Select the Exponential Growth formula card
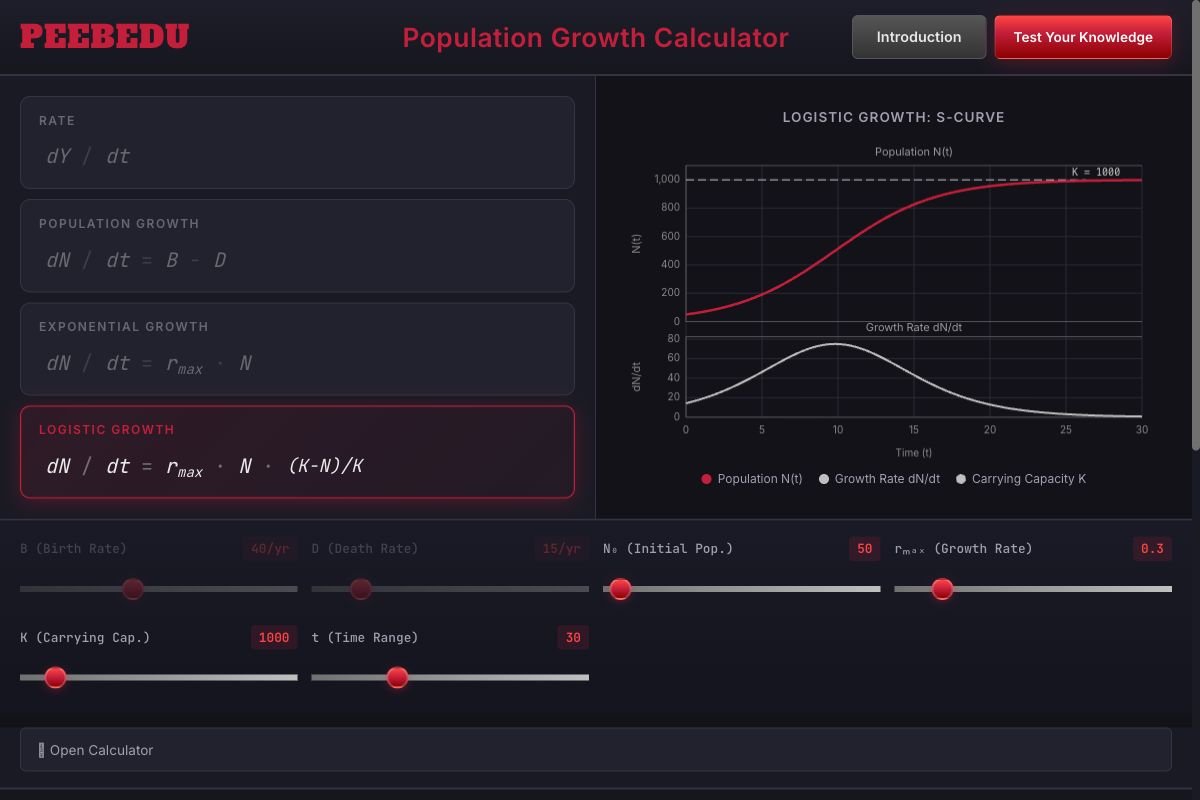Viewport: 1200px width, 800px height. point(297,349)
